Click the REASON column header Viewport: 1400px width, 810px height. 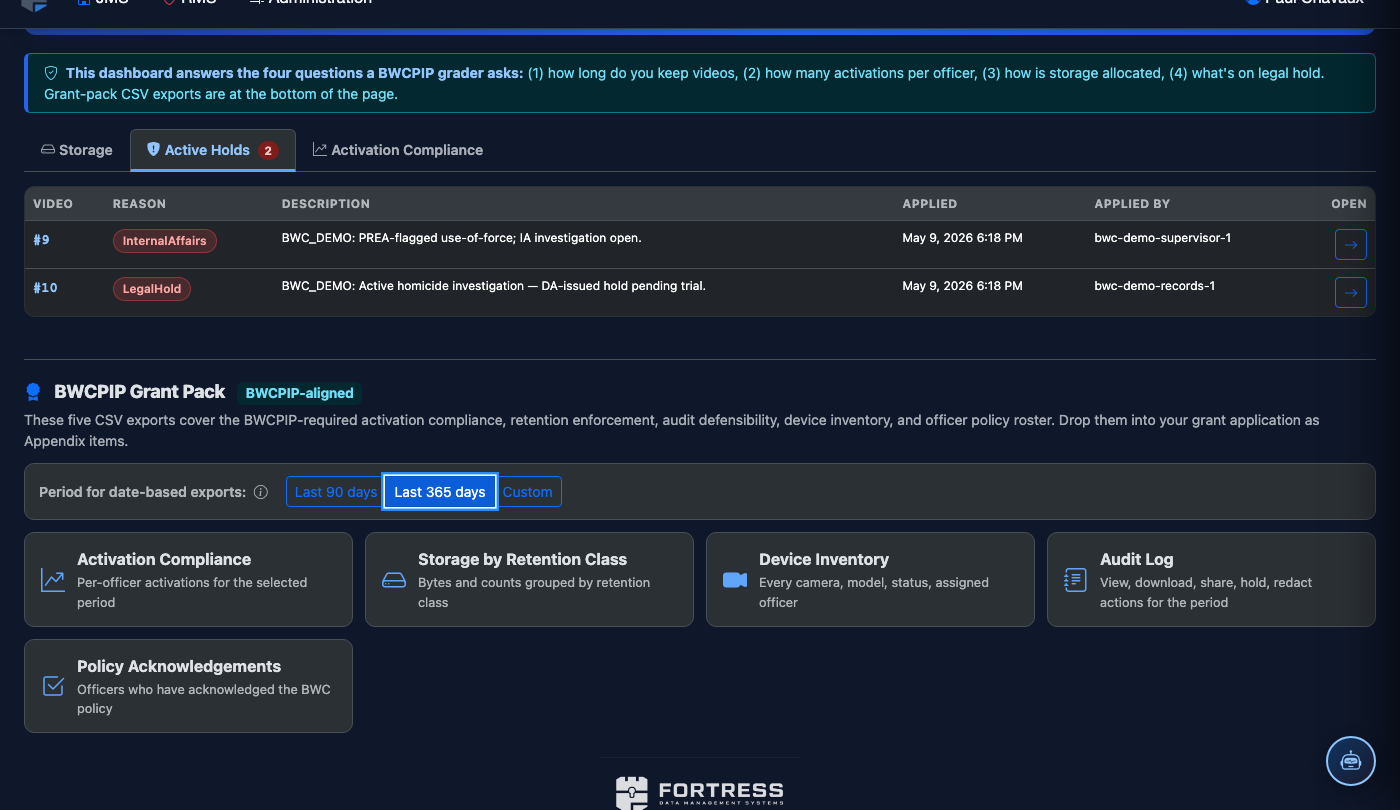tap(139, 204)
